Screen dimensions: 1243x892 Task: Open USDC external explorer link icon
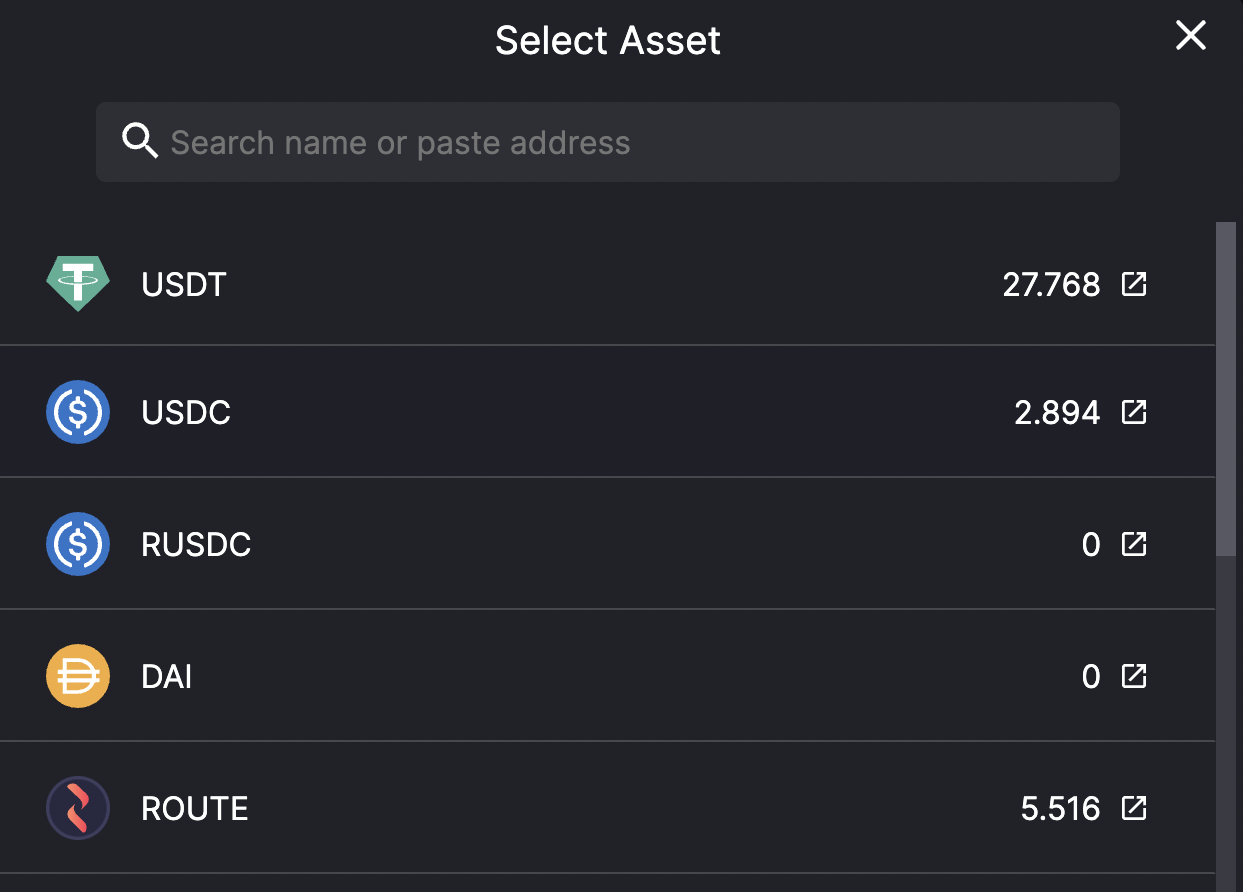pos(1134,412)
